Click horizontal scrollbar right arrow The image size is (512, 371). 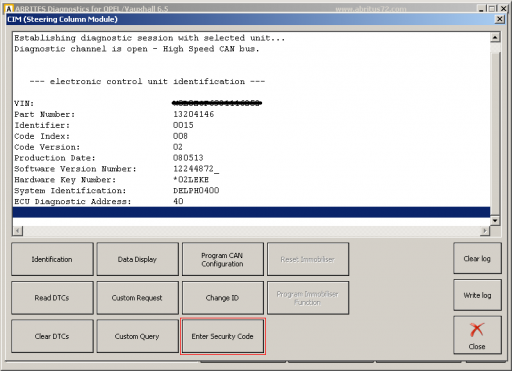click(x=485, y=230)
